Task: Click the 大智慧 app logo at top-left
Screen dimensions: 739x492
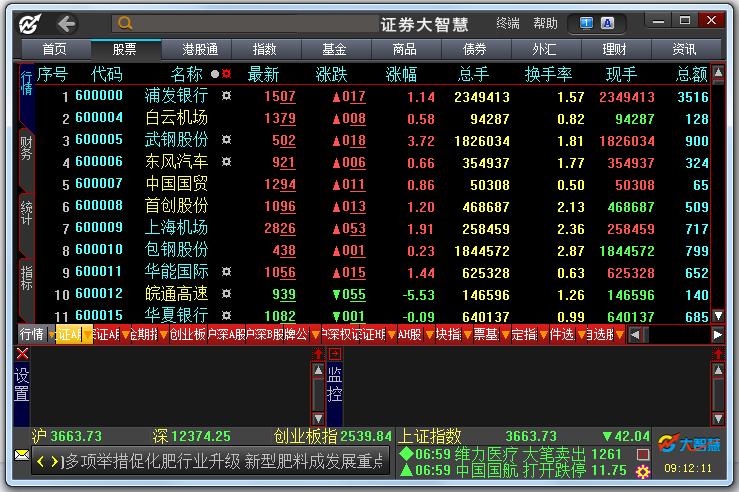Action: click(30, 24)
